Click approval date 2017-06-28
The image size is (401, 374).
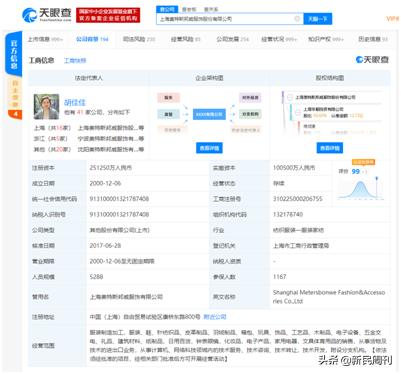click(x=105, y=246)
